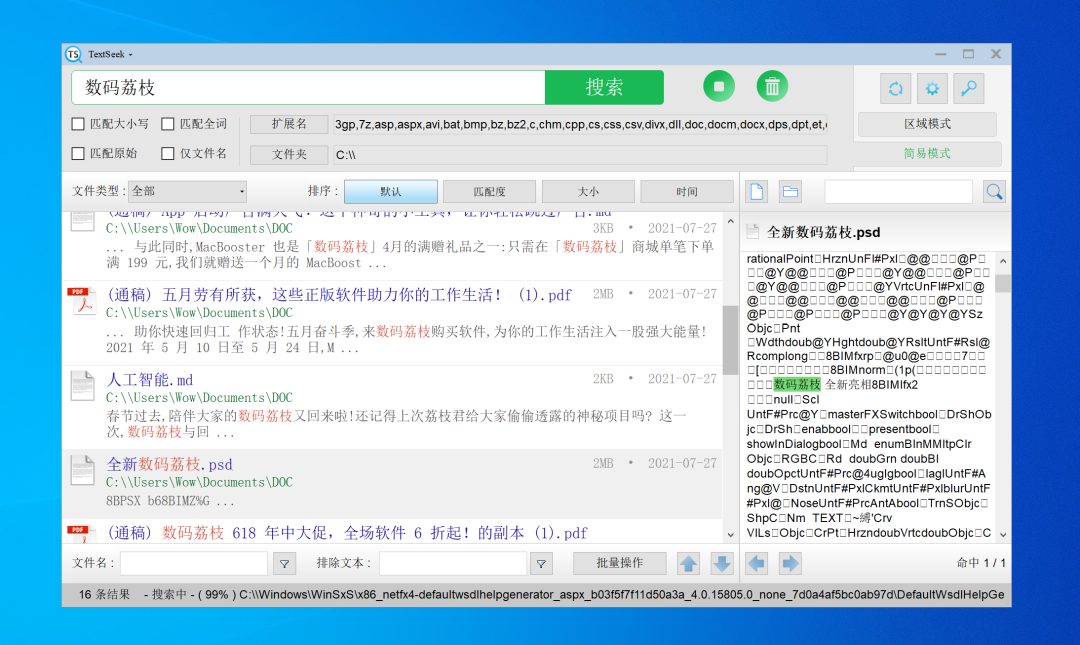The image size is (1080, 645).
Task: Click the 排除文本 filter funnel icon
Action: (541, 564)
